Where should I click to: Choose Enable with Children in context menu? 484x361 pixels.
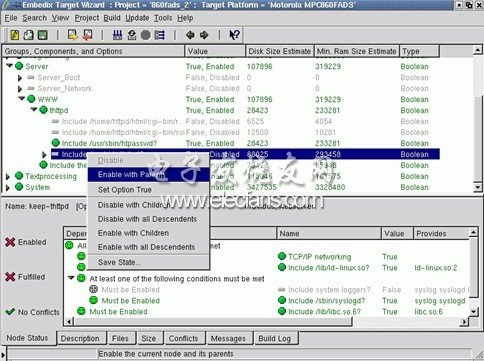coord(148,233)
